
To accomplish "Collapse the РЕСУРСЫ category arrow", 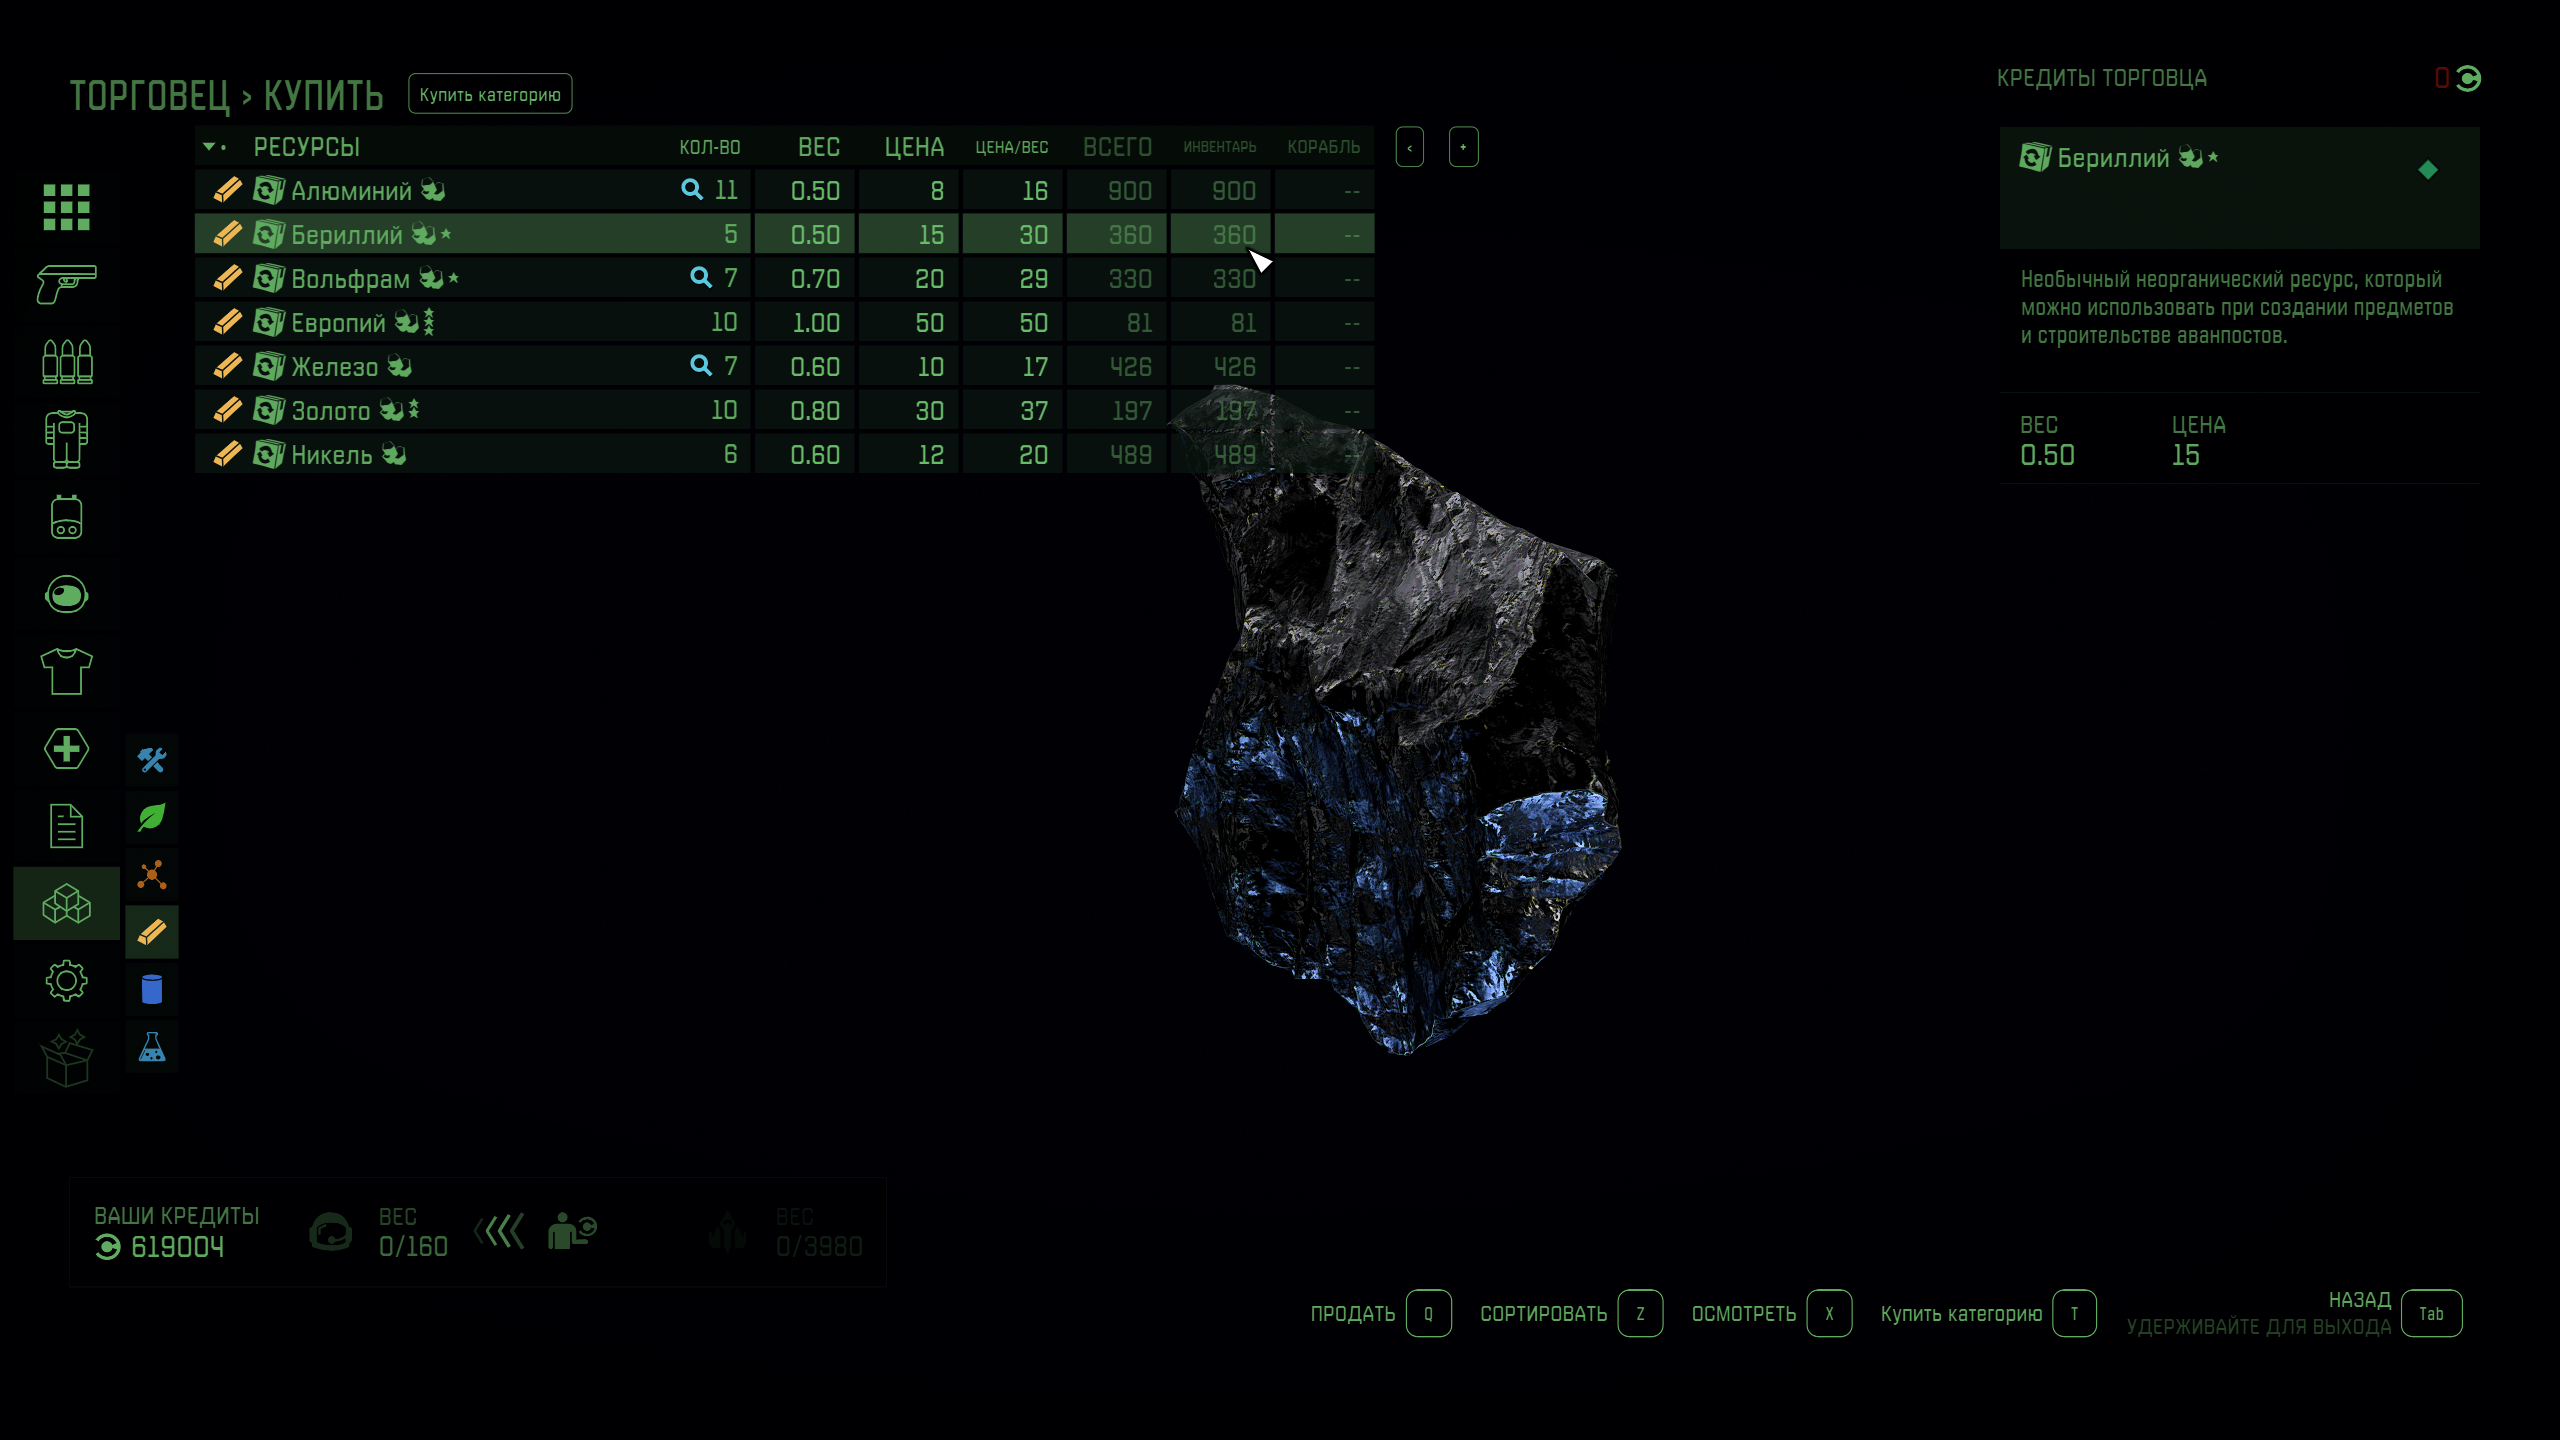I will pos(209,147).
